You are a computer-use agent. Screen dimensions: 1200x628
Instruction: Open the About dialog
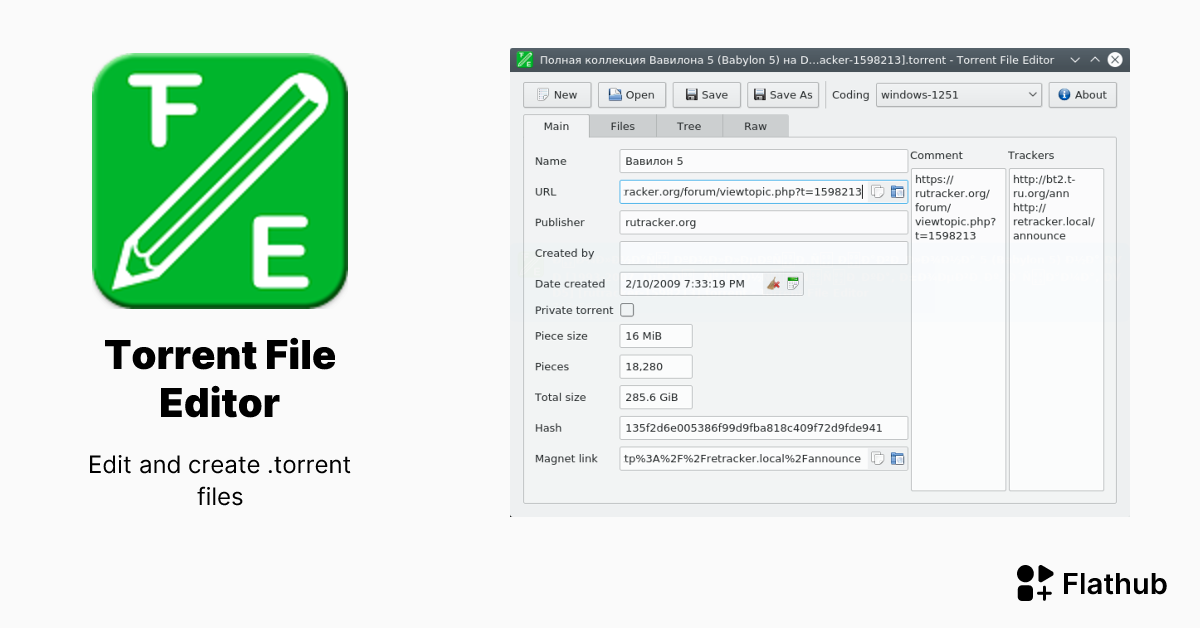point(1082,94)
